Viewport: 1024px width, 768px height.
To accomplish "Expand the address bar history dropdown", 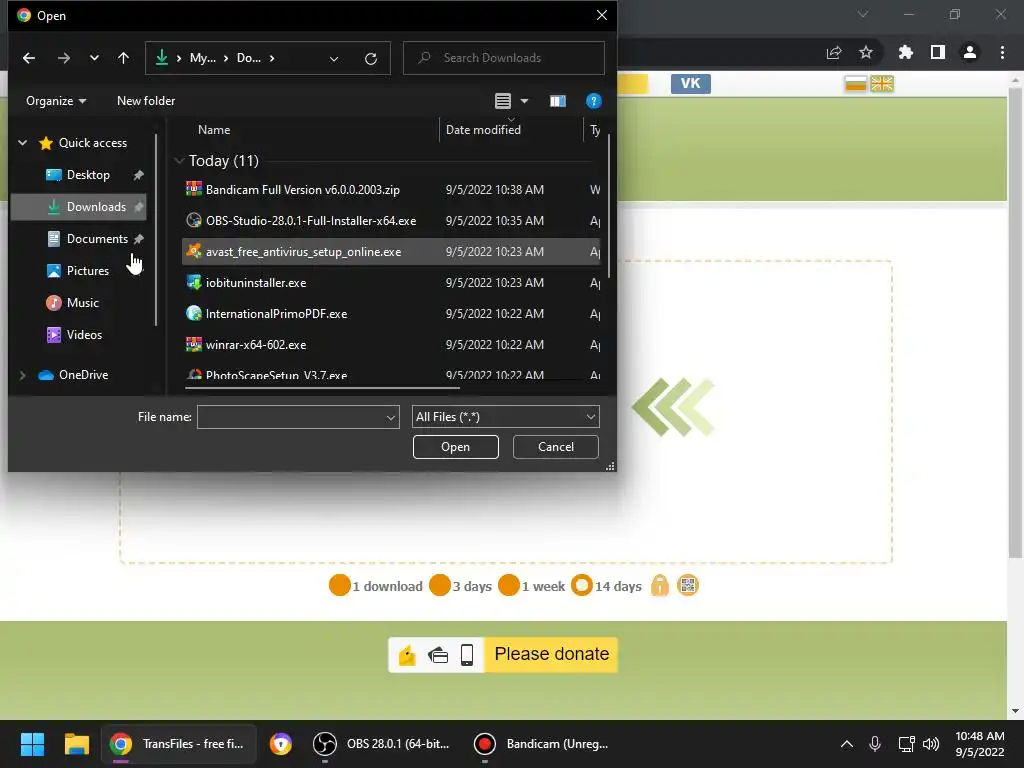I will click(334, 59).
